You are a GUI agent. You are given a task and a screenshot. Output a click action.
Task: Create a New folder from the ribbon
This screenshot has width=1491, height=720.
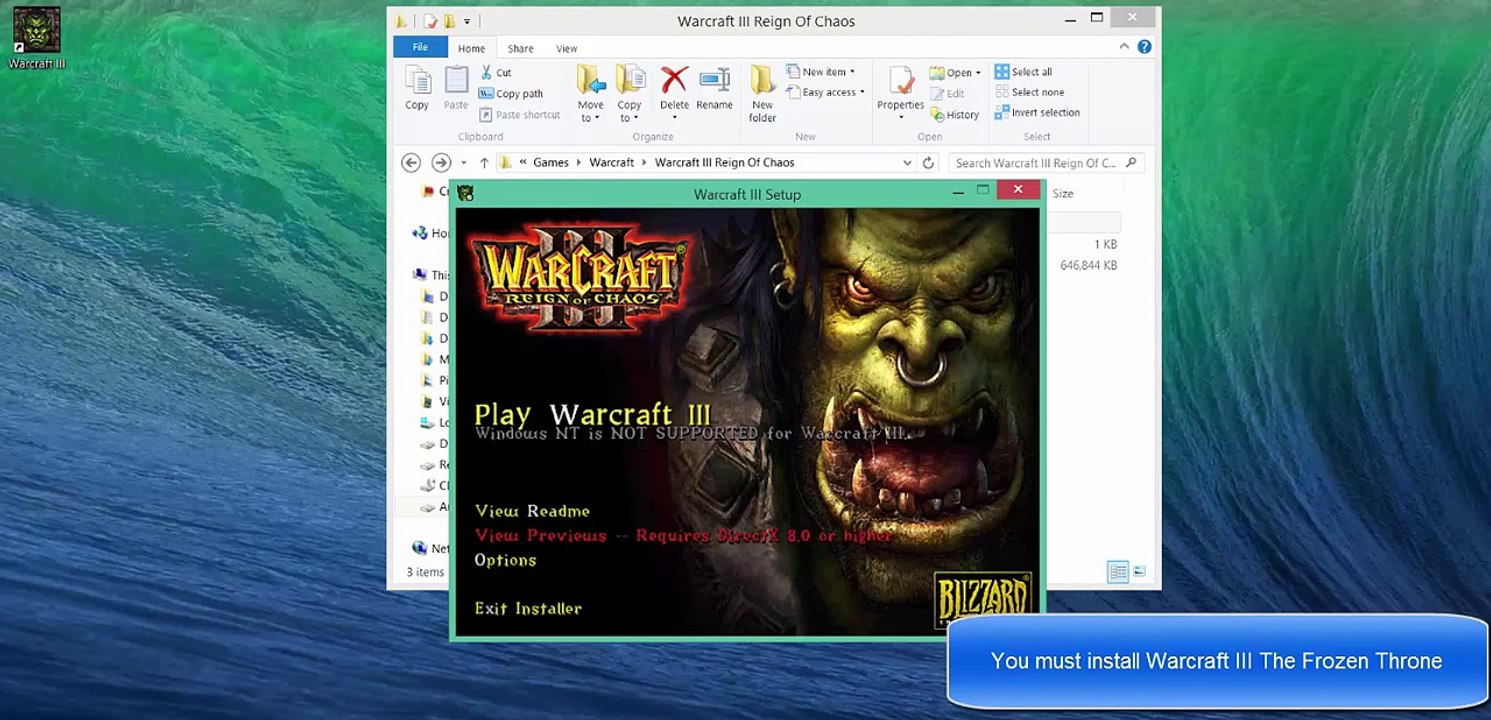click(x=762, y=94)
